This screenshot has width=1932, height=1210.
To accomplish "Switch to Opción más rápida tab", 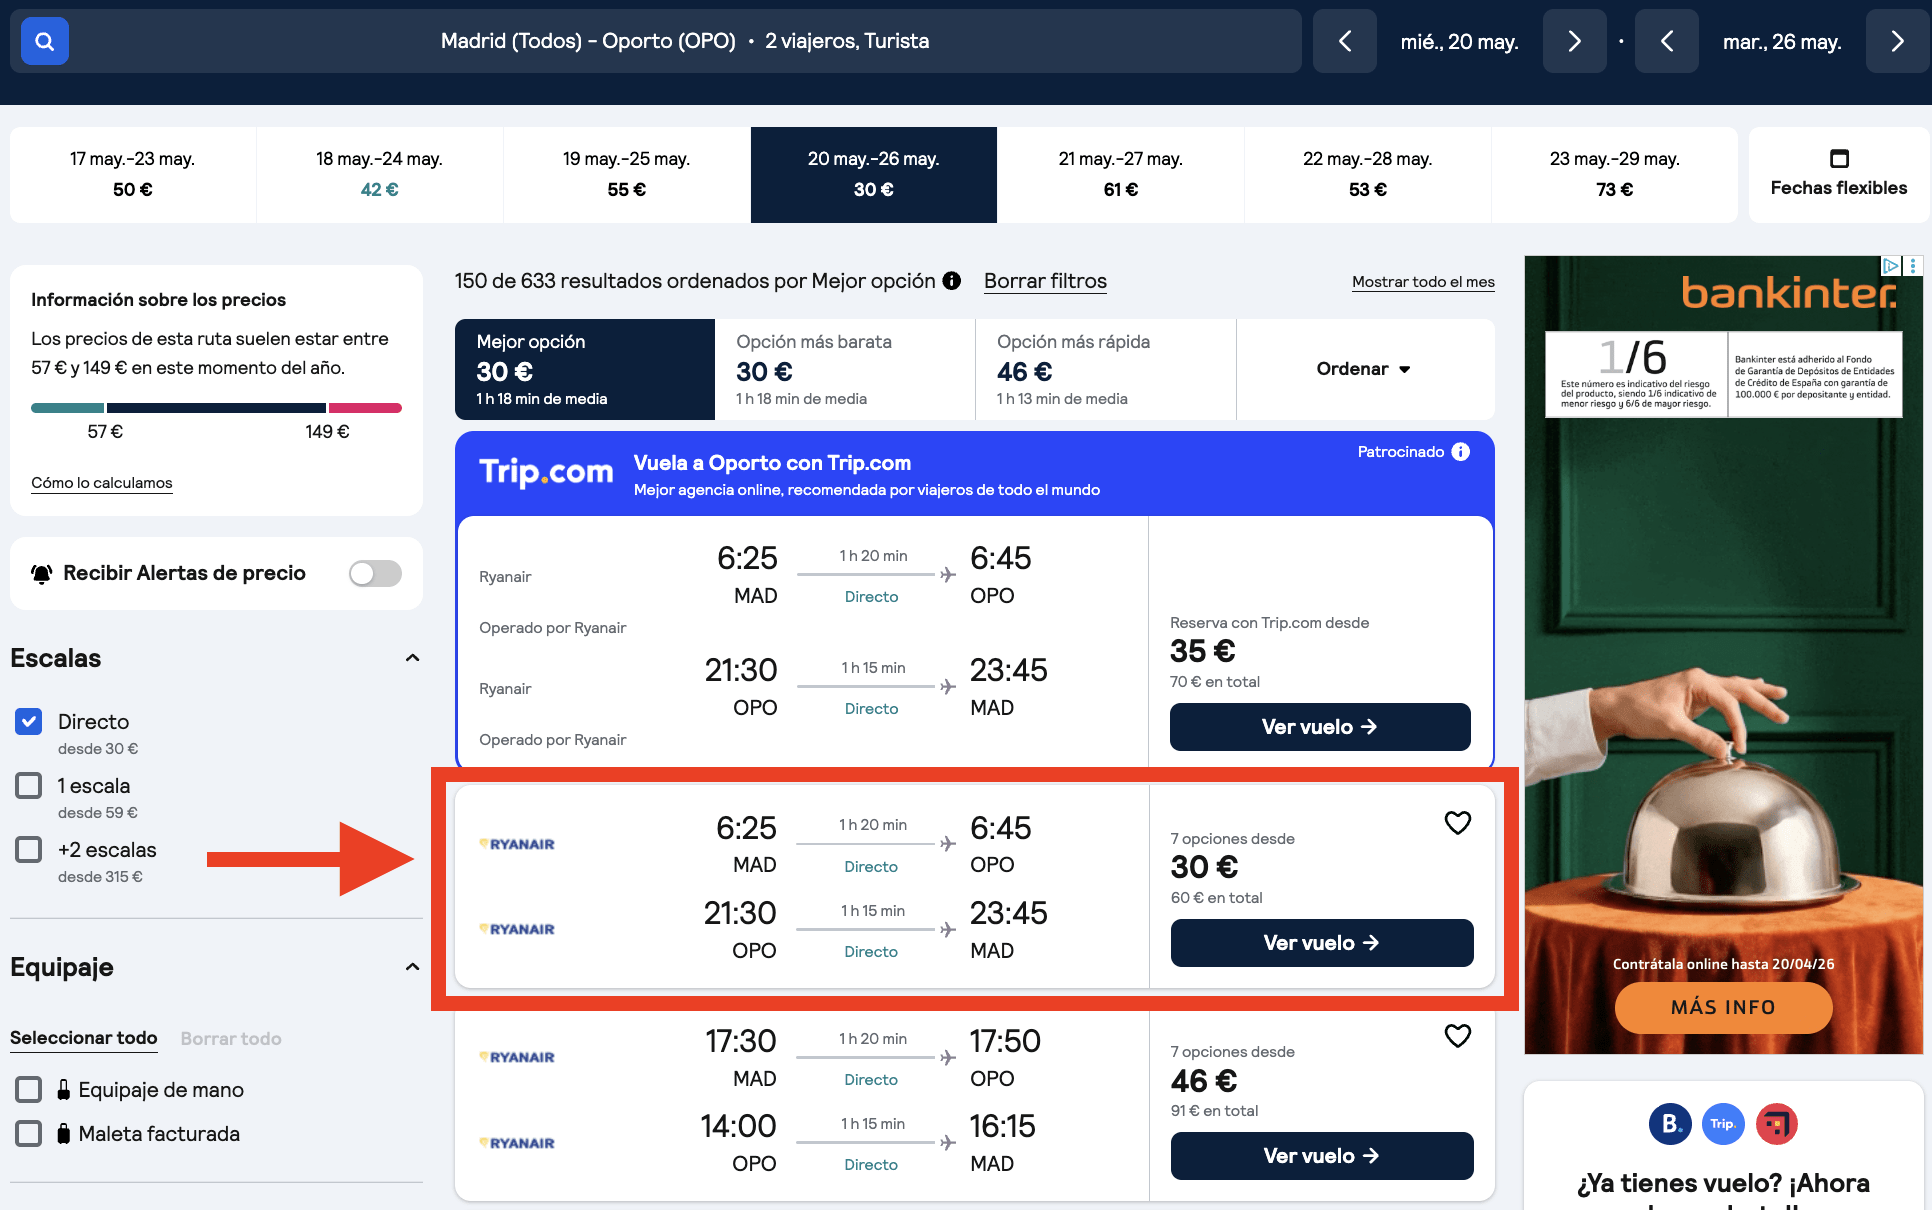I will click(1106, 369).
